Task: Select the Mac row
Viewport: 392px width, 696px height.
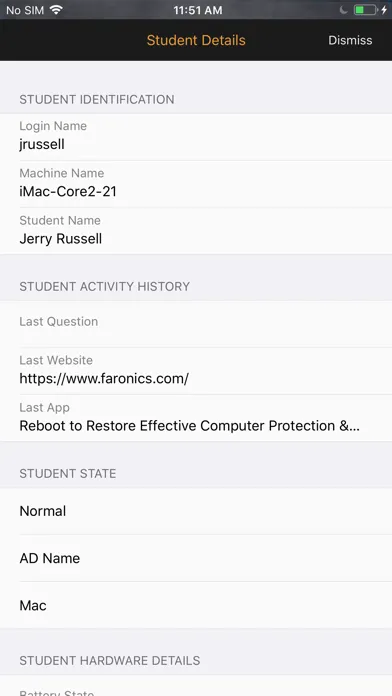Action: 196,605
